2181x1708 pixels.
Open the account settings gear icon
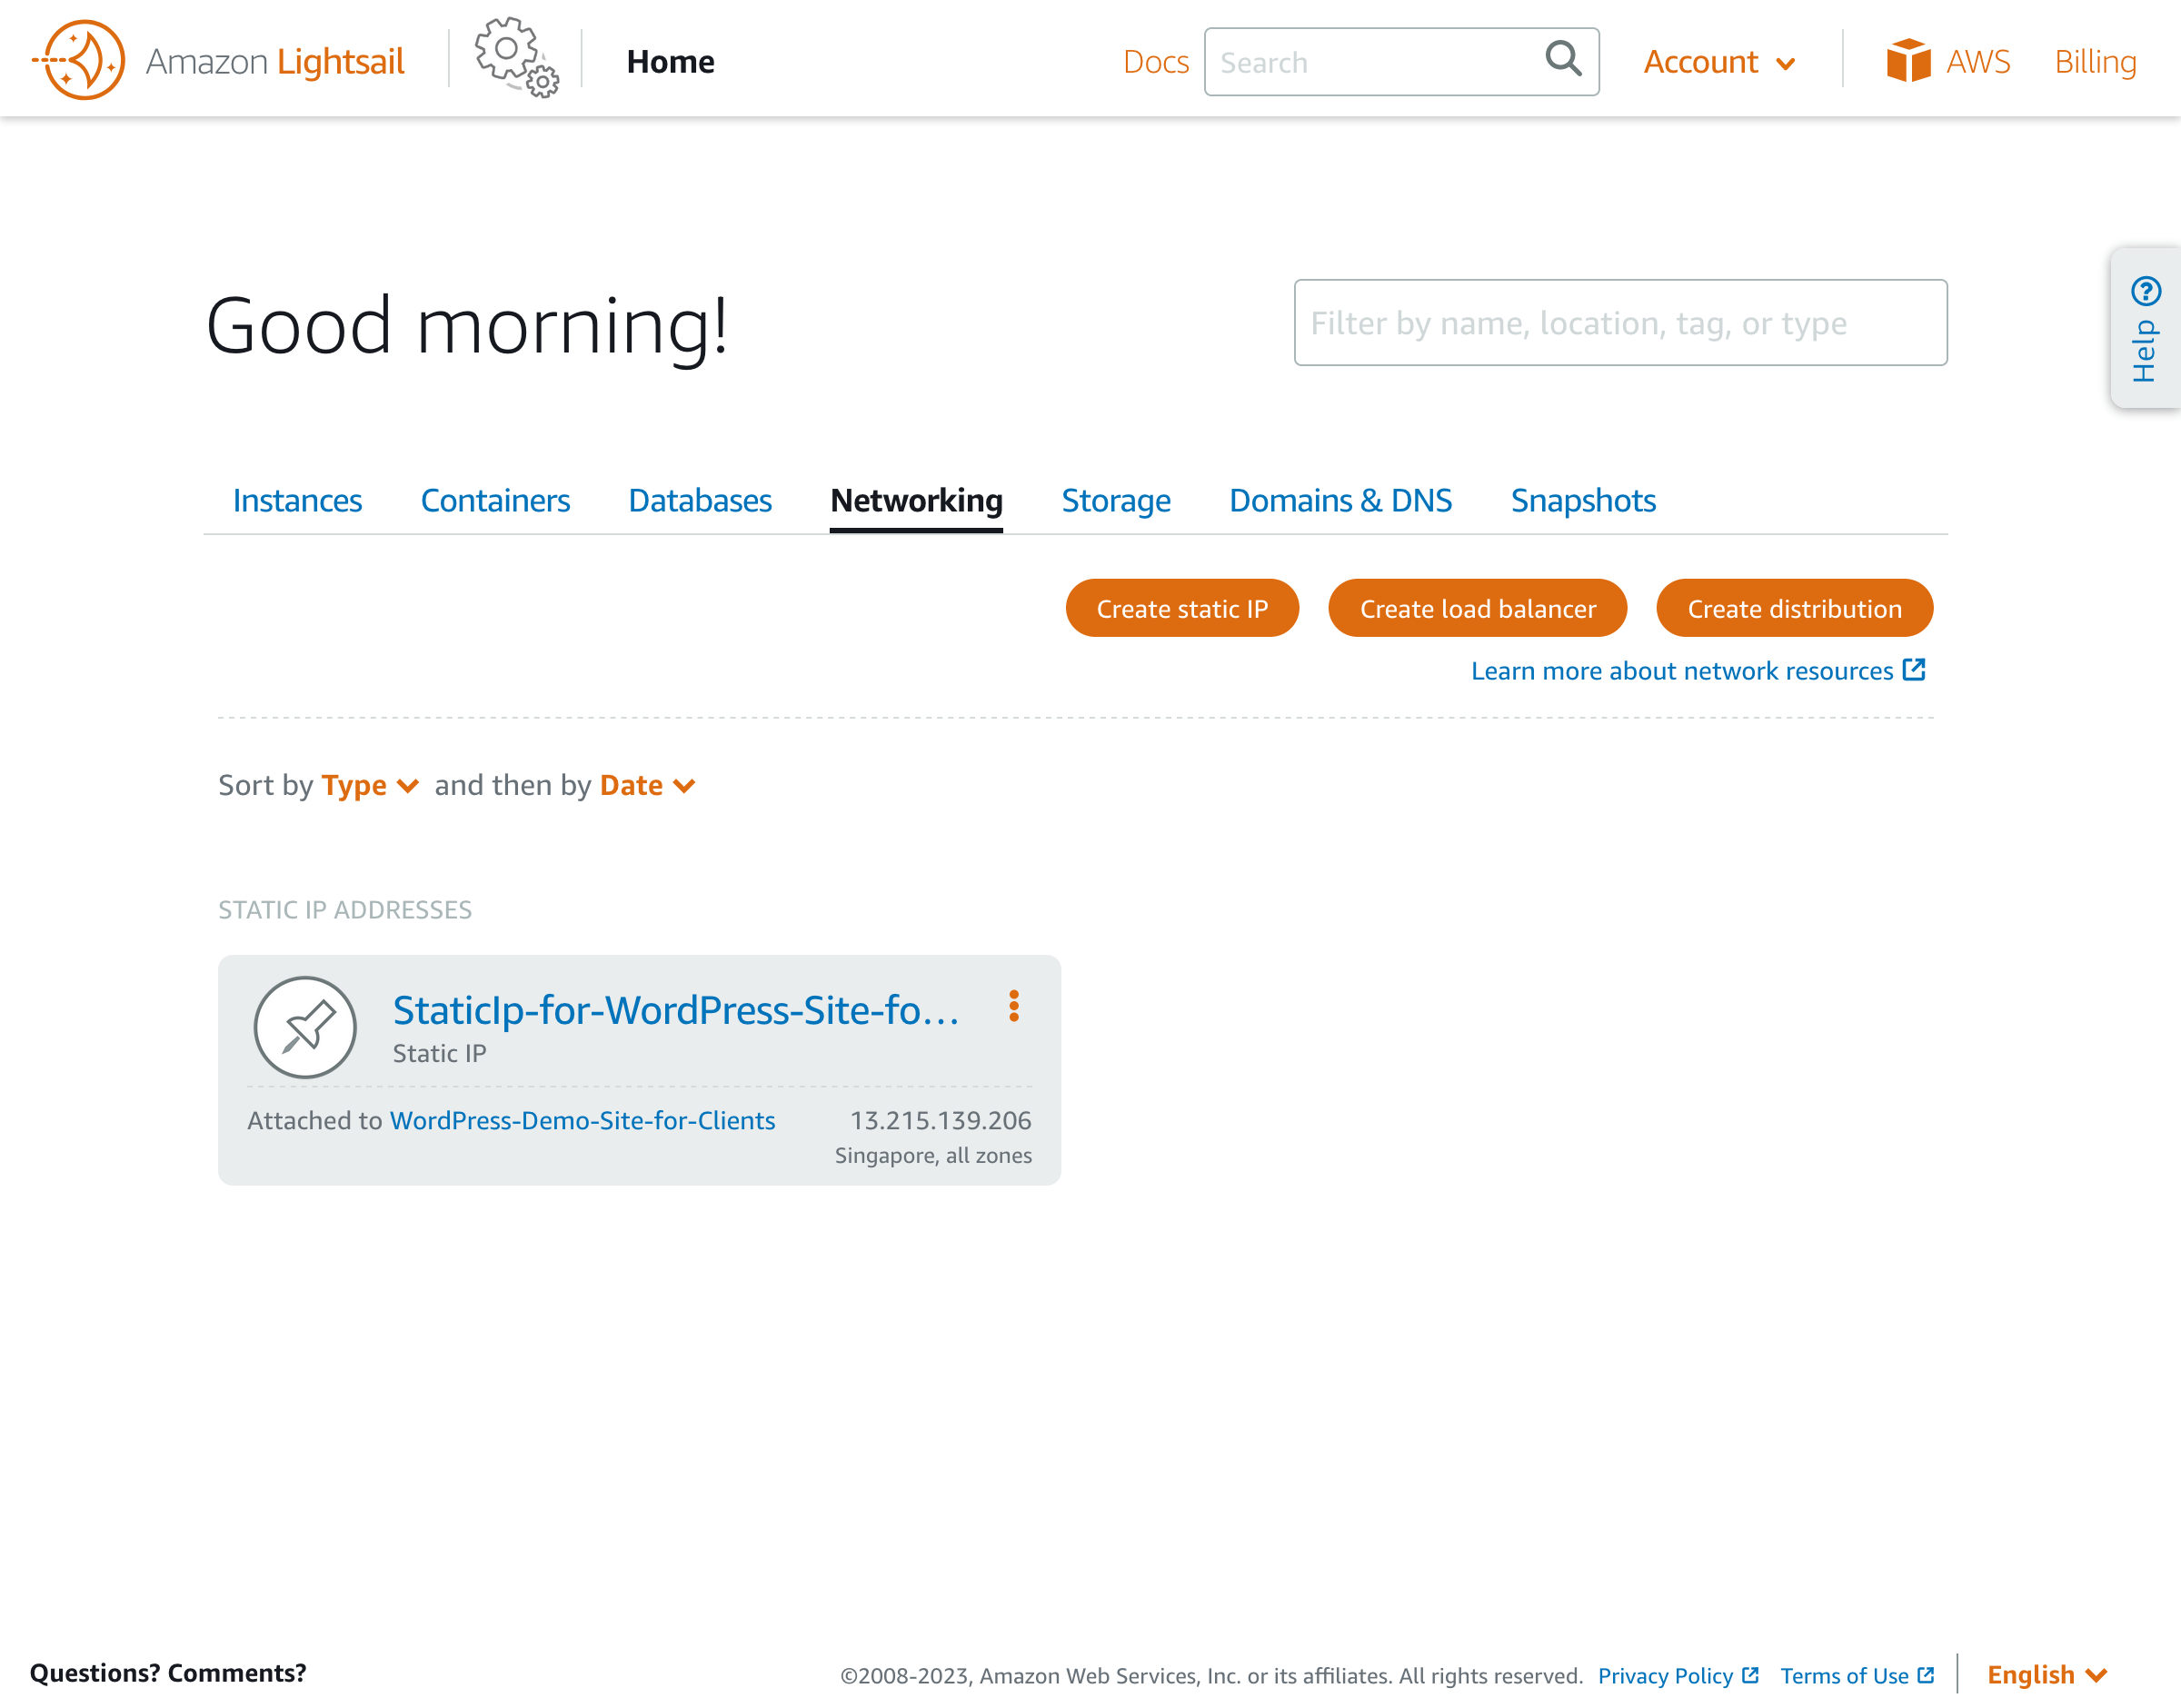513,59
